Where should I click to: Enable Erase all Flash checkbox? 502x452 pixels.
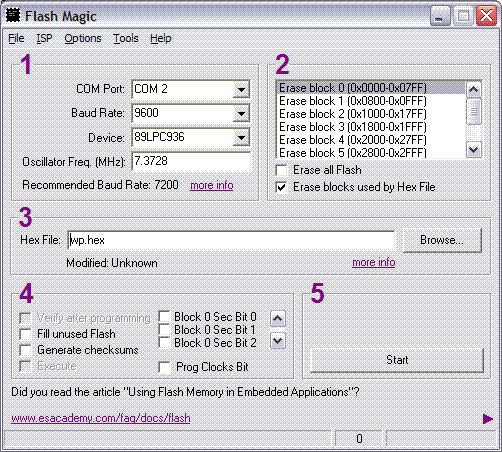tap(282, 170)
